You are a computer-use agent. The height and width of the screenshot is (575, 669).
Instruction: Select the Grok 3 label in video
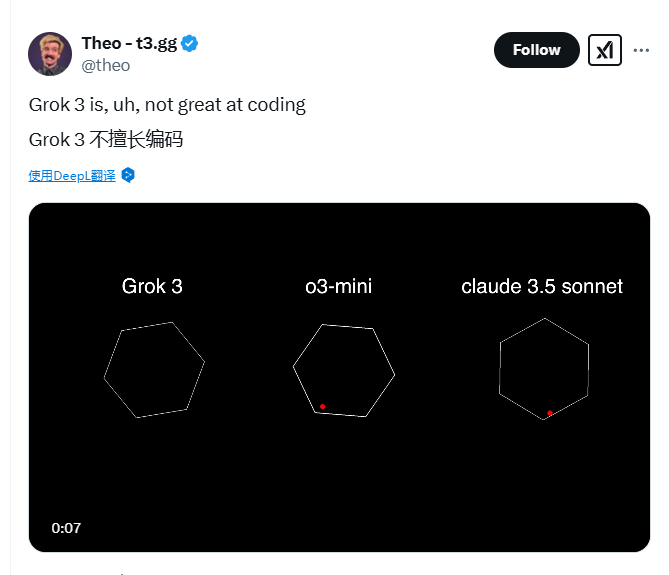click(x=152, y=286)
